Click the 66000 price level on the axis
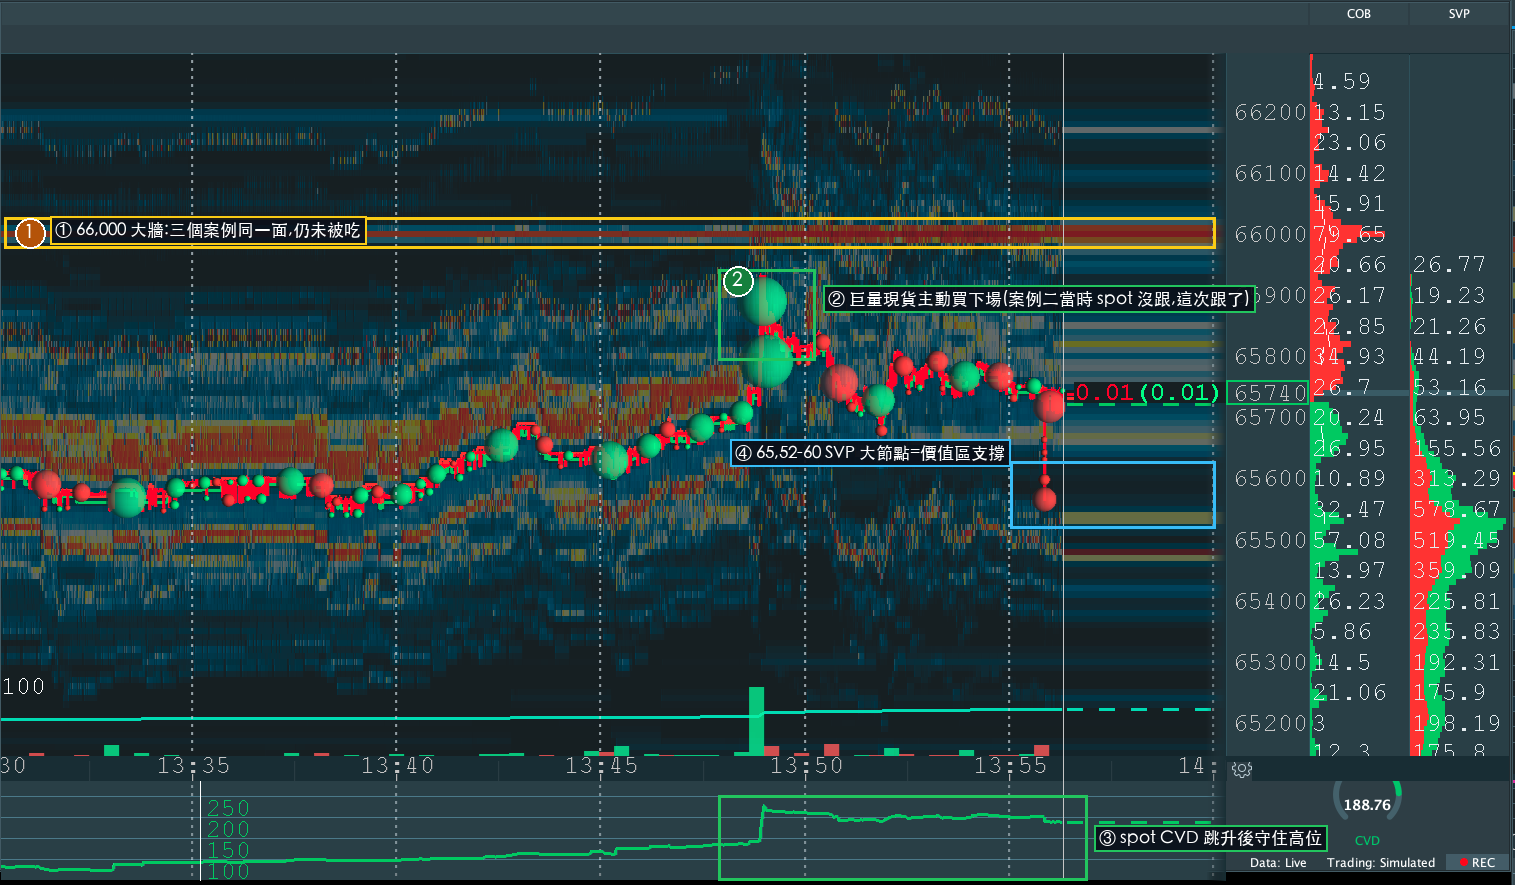Image resolution: width=1515 pixels, height=885 pixels. pyautogui.click(x=1270, y=234)
